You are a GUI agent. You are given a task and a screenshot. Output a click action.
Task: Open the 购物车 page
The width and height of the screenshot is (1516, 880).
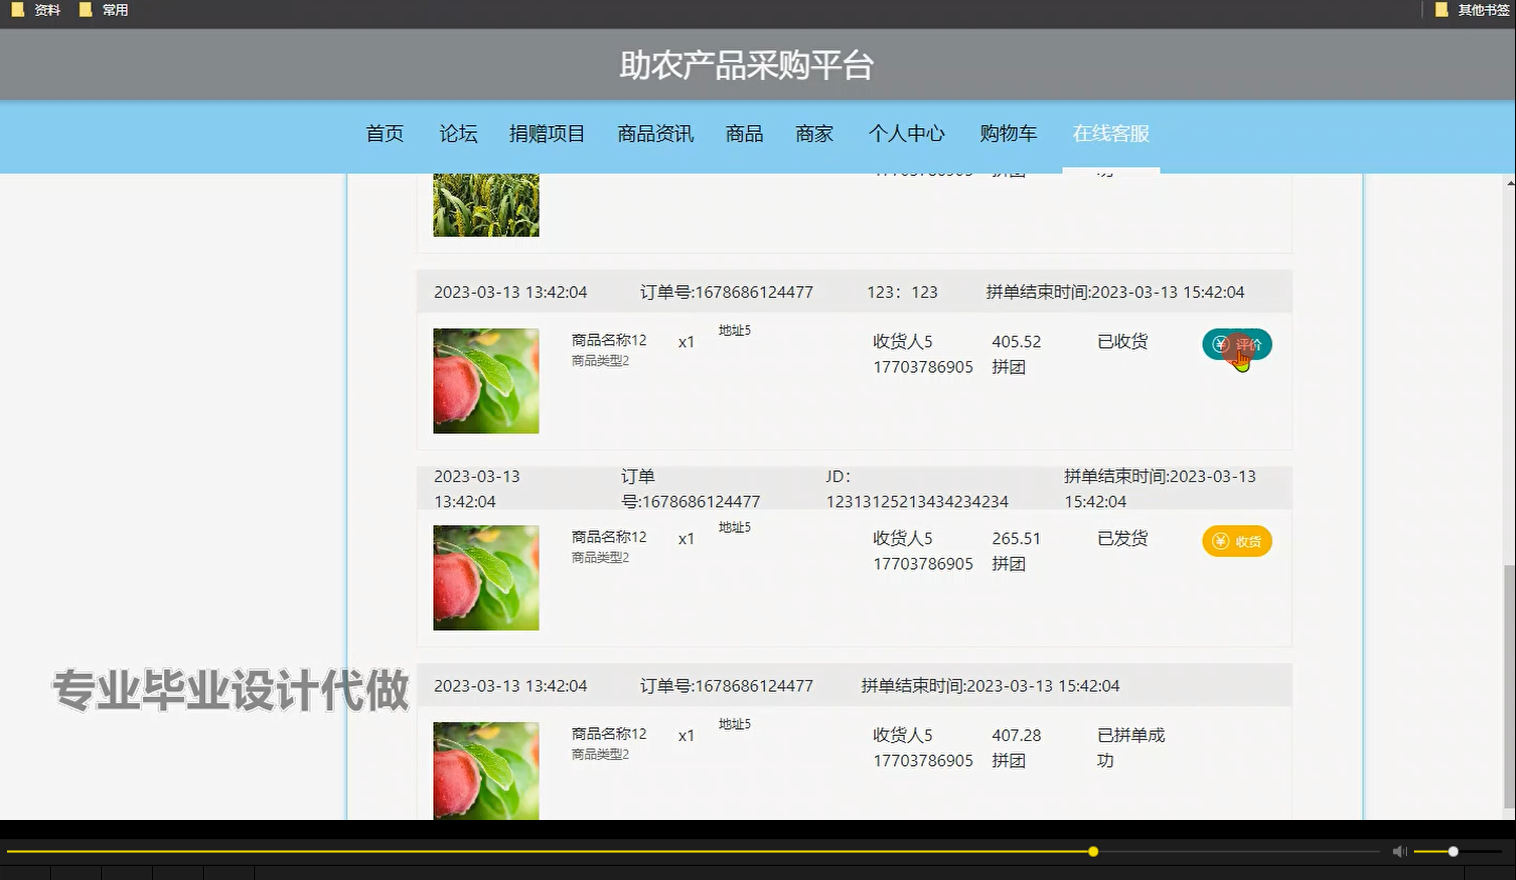pyautogui.click(x=1009, y=133)
